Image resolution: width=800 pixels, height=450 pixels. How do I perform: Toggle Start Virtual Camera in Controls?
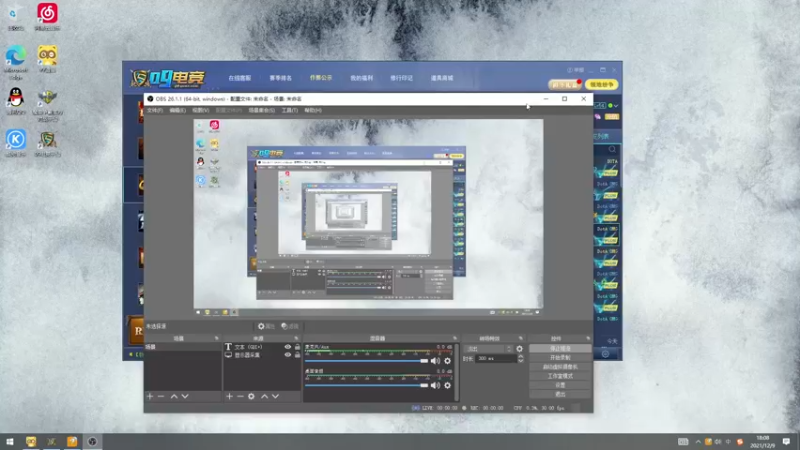tap(560, 367)
